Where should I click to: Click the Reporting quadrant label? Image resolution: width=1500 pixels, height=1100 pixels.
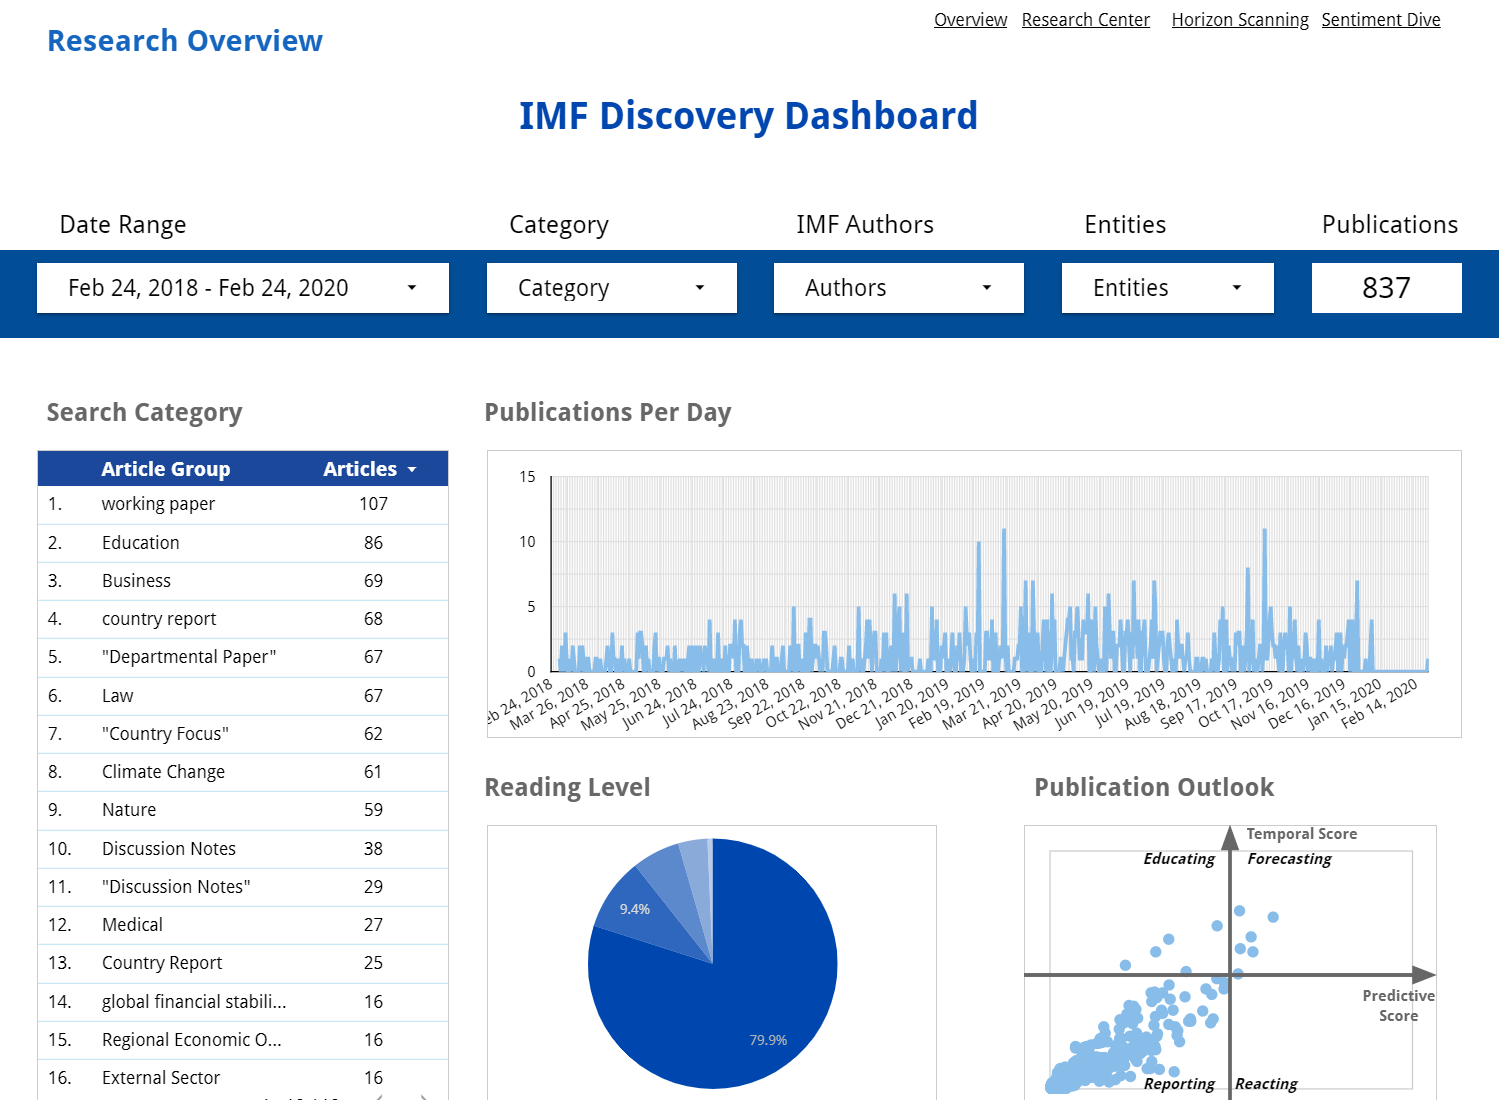[x=1179, y=1084]
